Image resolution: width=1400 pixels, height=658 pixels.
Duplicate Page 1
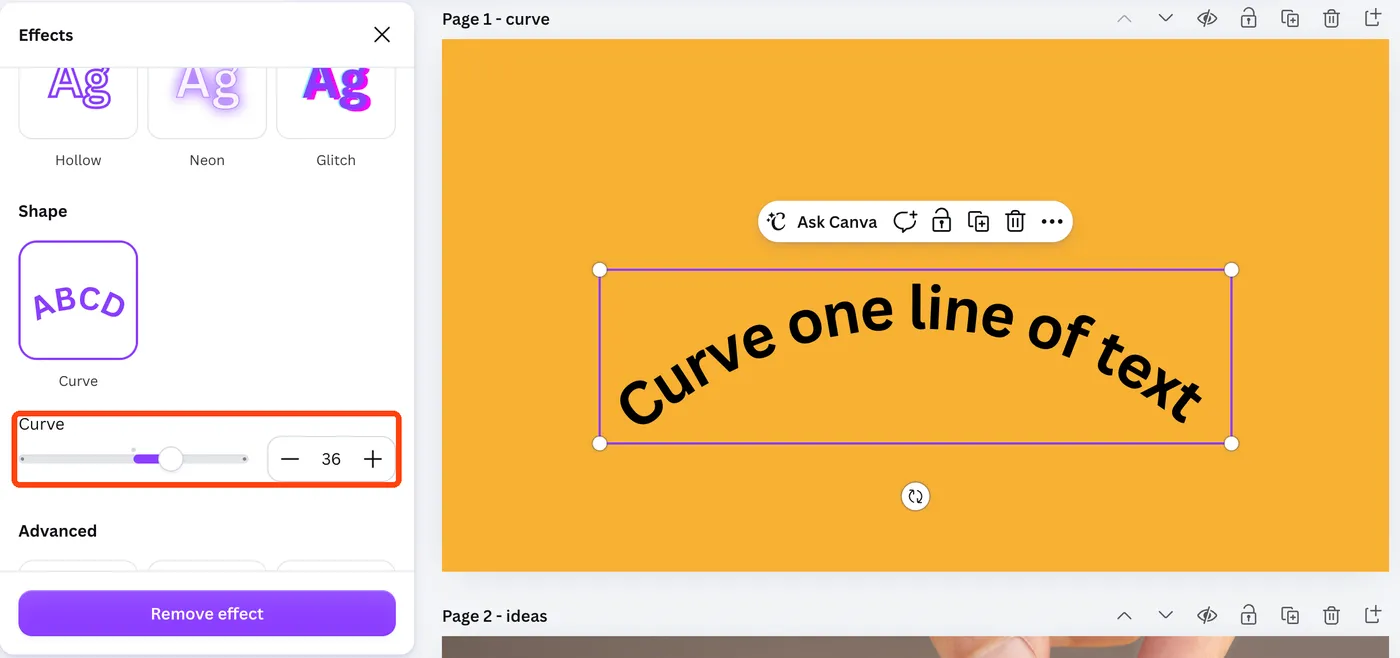coord(1290,19)
